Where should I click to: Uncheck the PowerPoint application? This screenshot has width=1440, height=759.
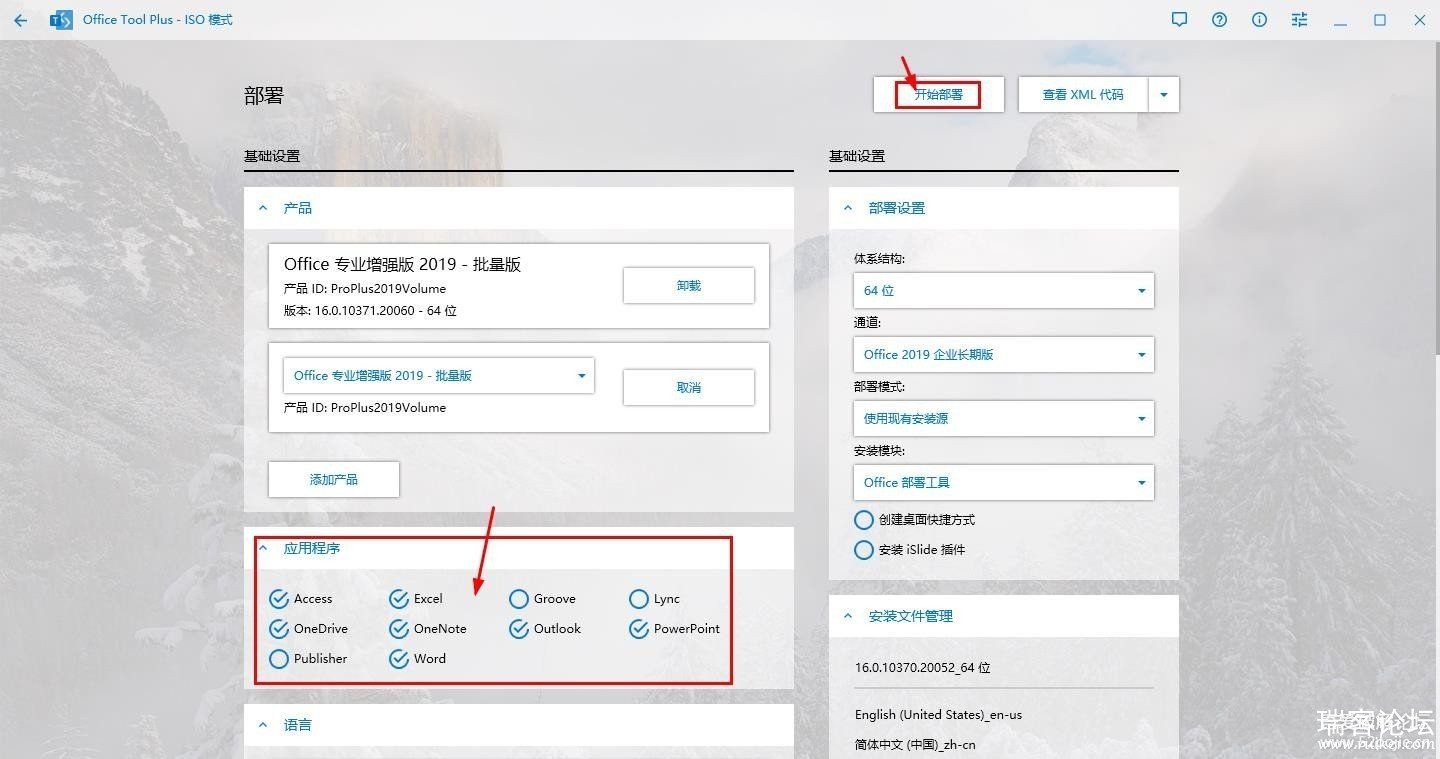[x=639, y=629]
